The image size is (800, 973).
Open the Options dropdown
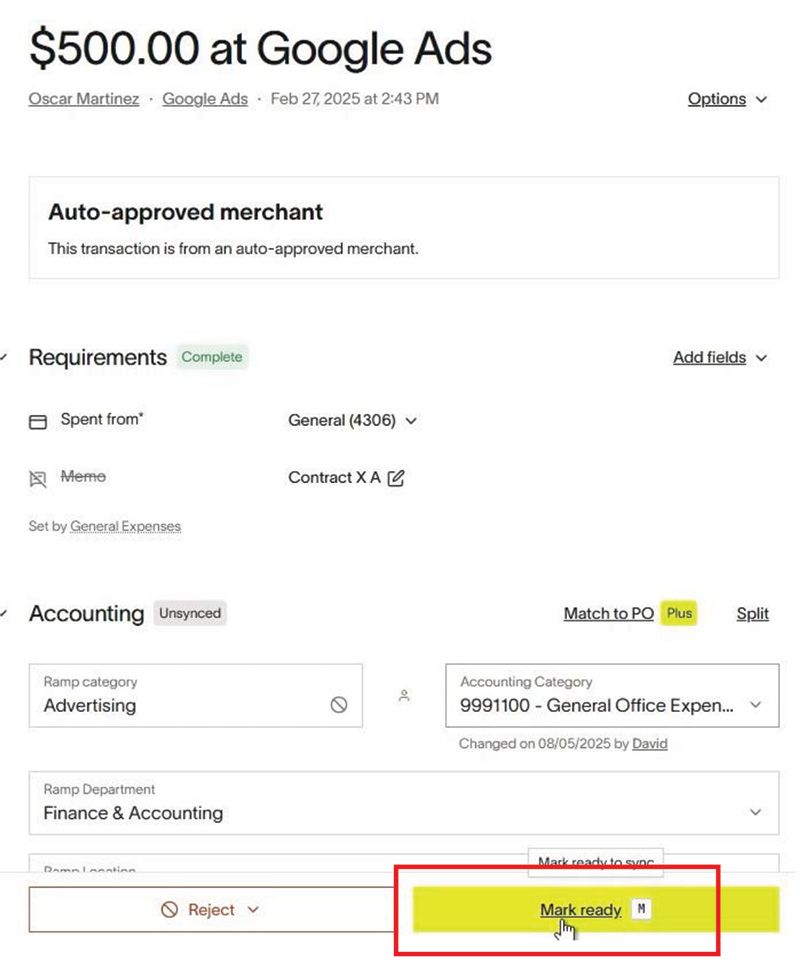click(727, 99)
